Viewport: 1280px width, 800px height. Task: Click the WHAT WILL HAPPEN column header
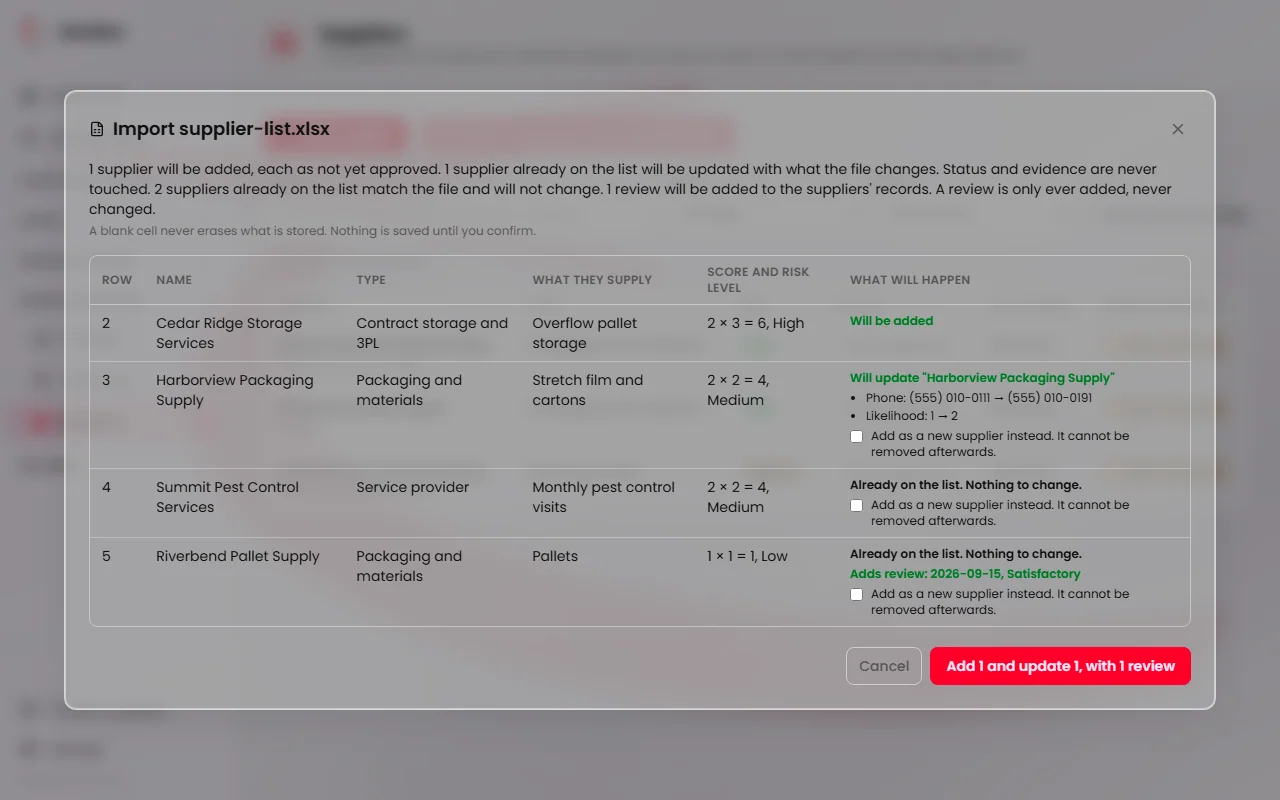click(910, 280)
